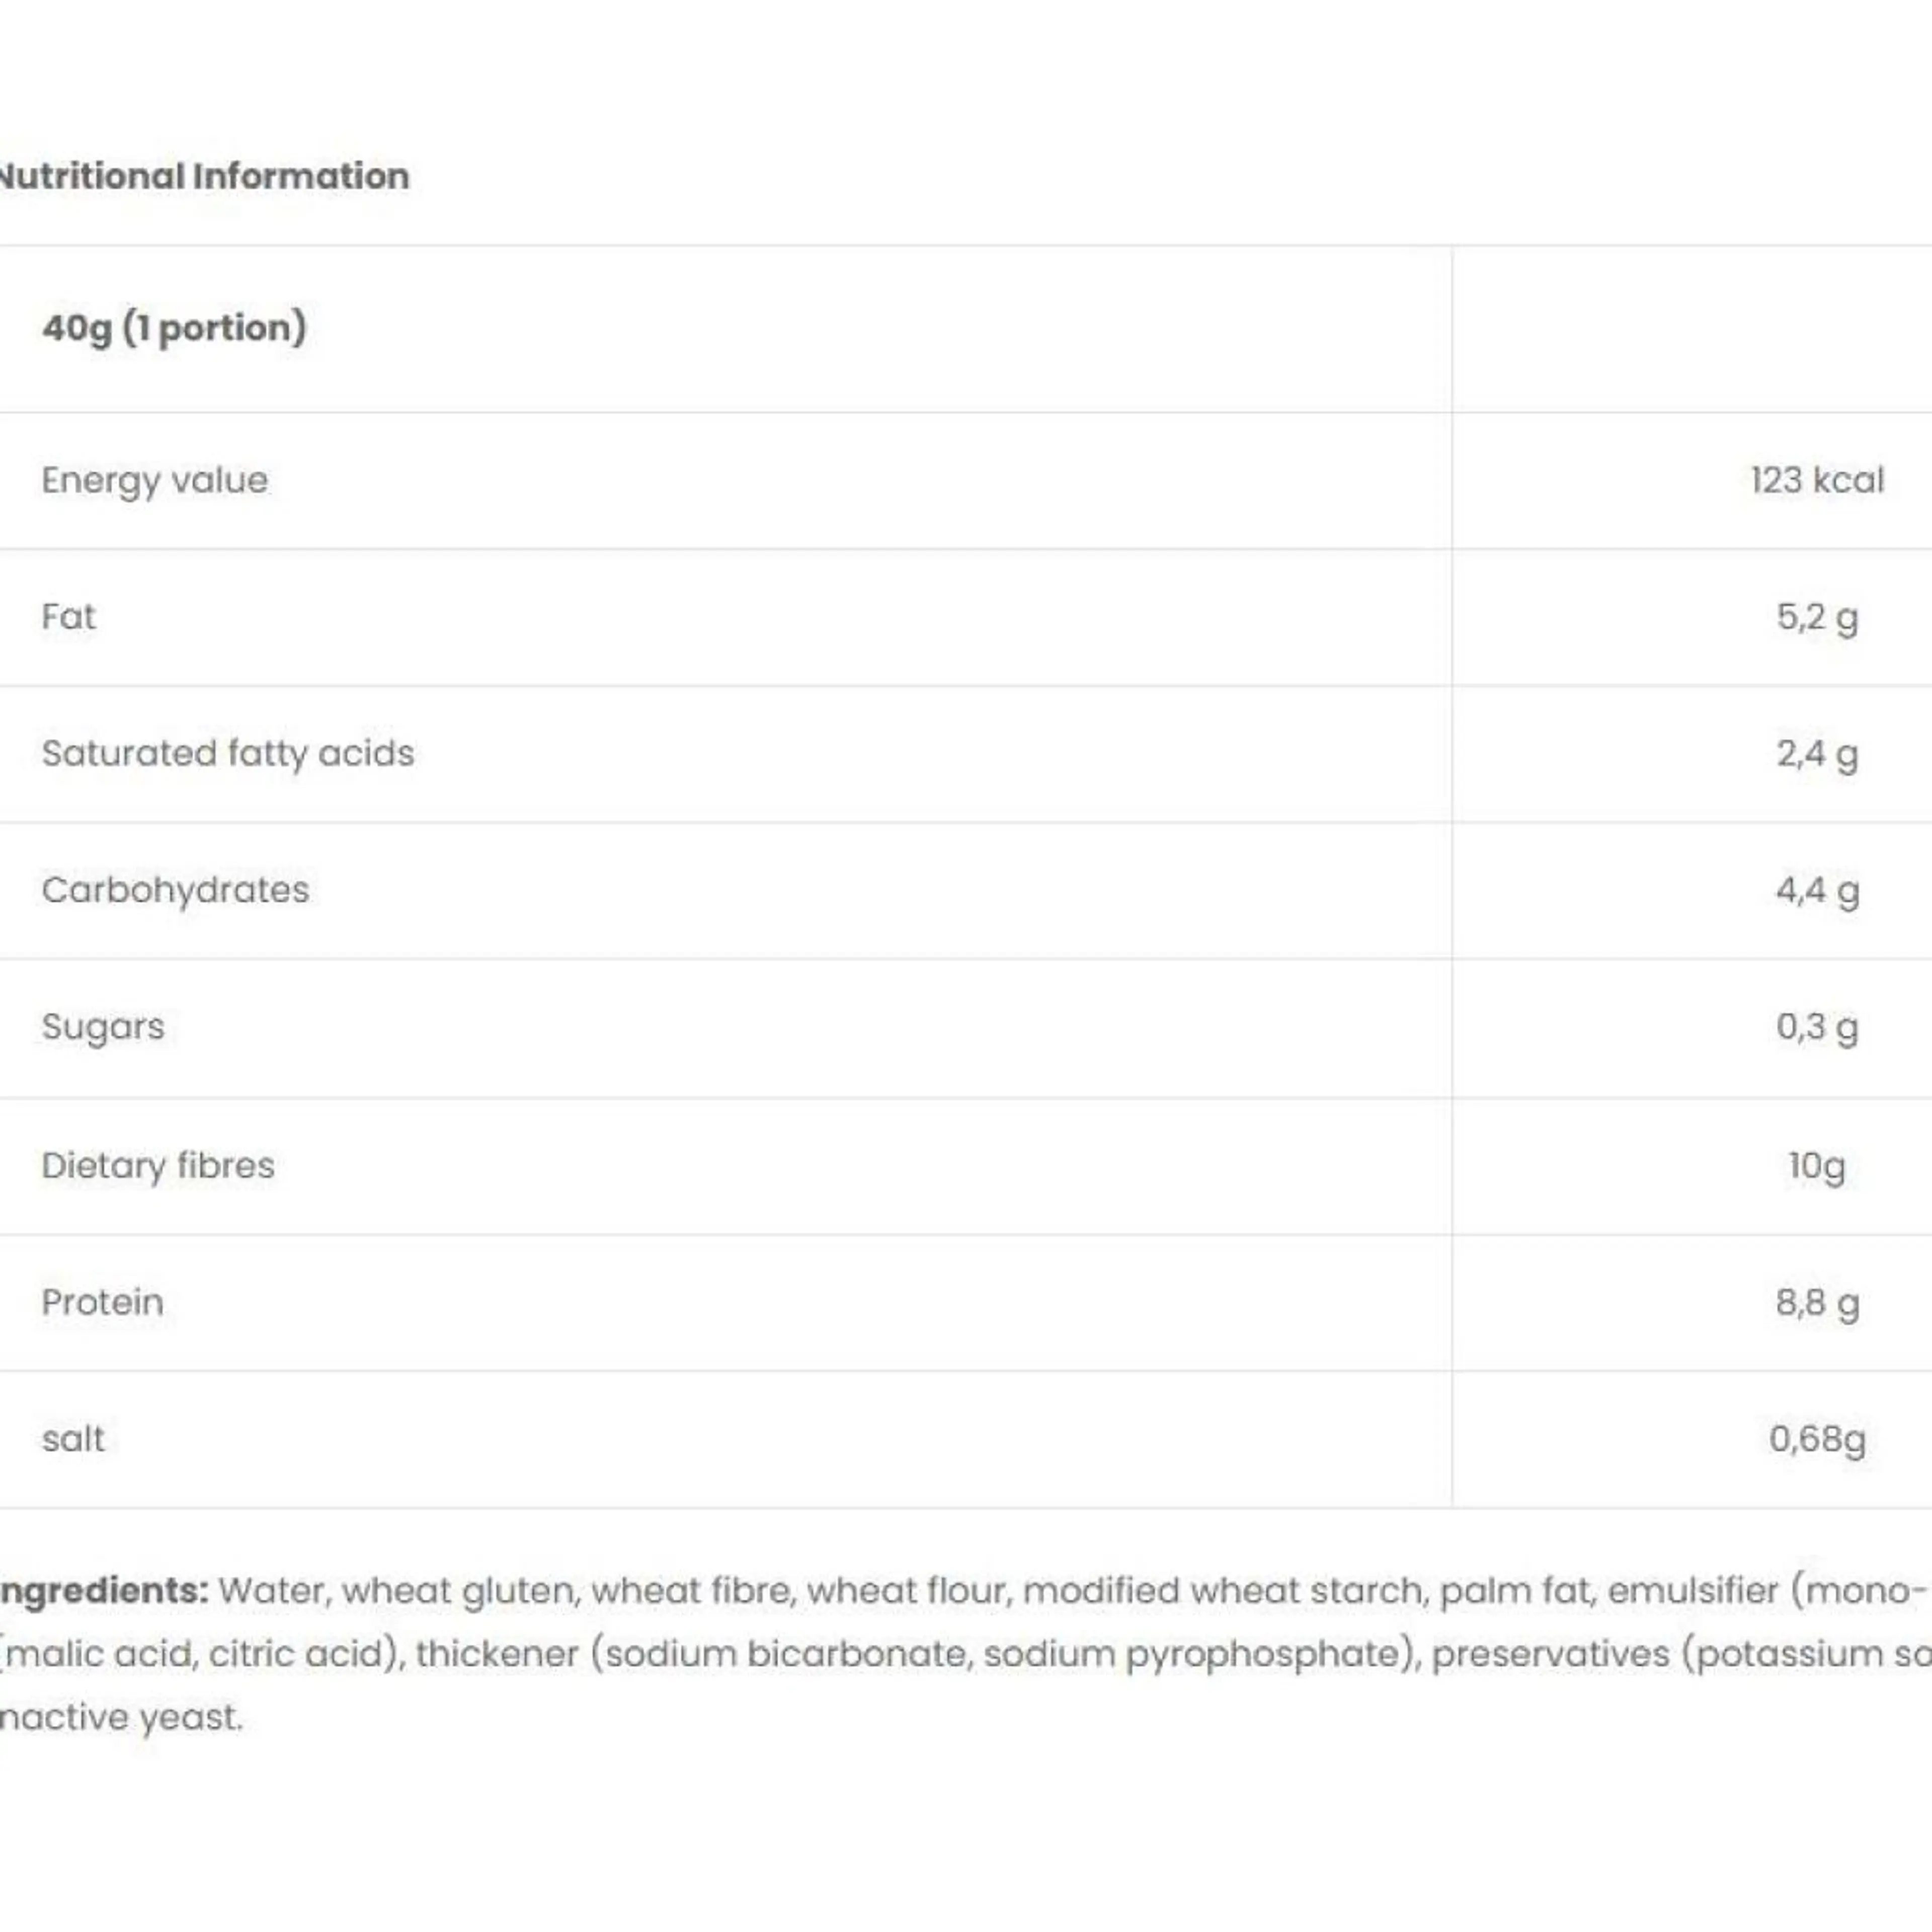This screenshot has width=1932, height=1932.
Task: Click the bold Ingredients label
Action: coord(104,1590)
